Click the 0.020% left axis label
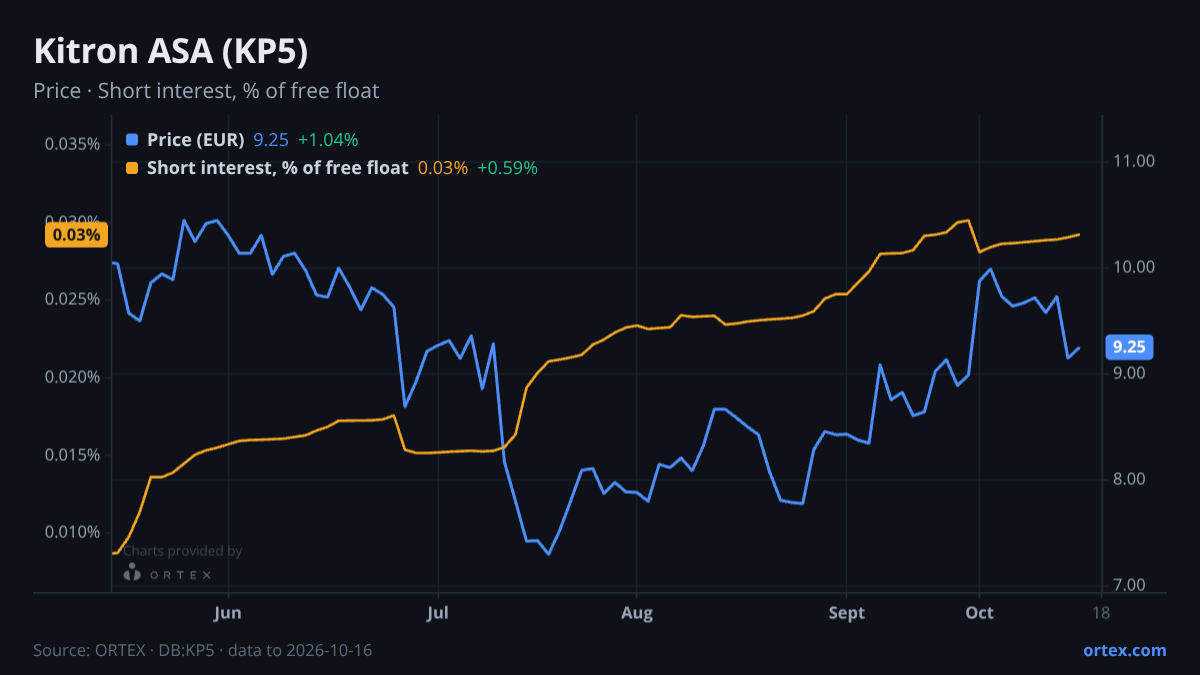Image resolution: width=1200 pixels, height=675 pixels. click(72, 377)
